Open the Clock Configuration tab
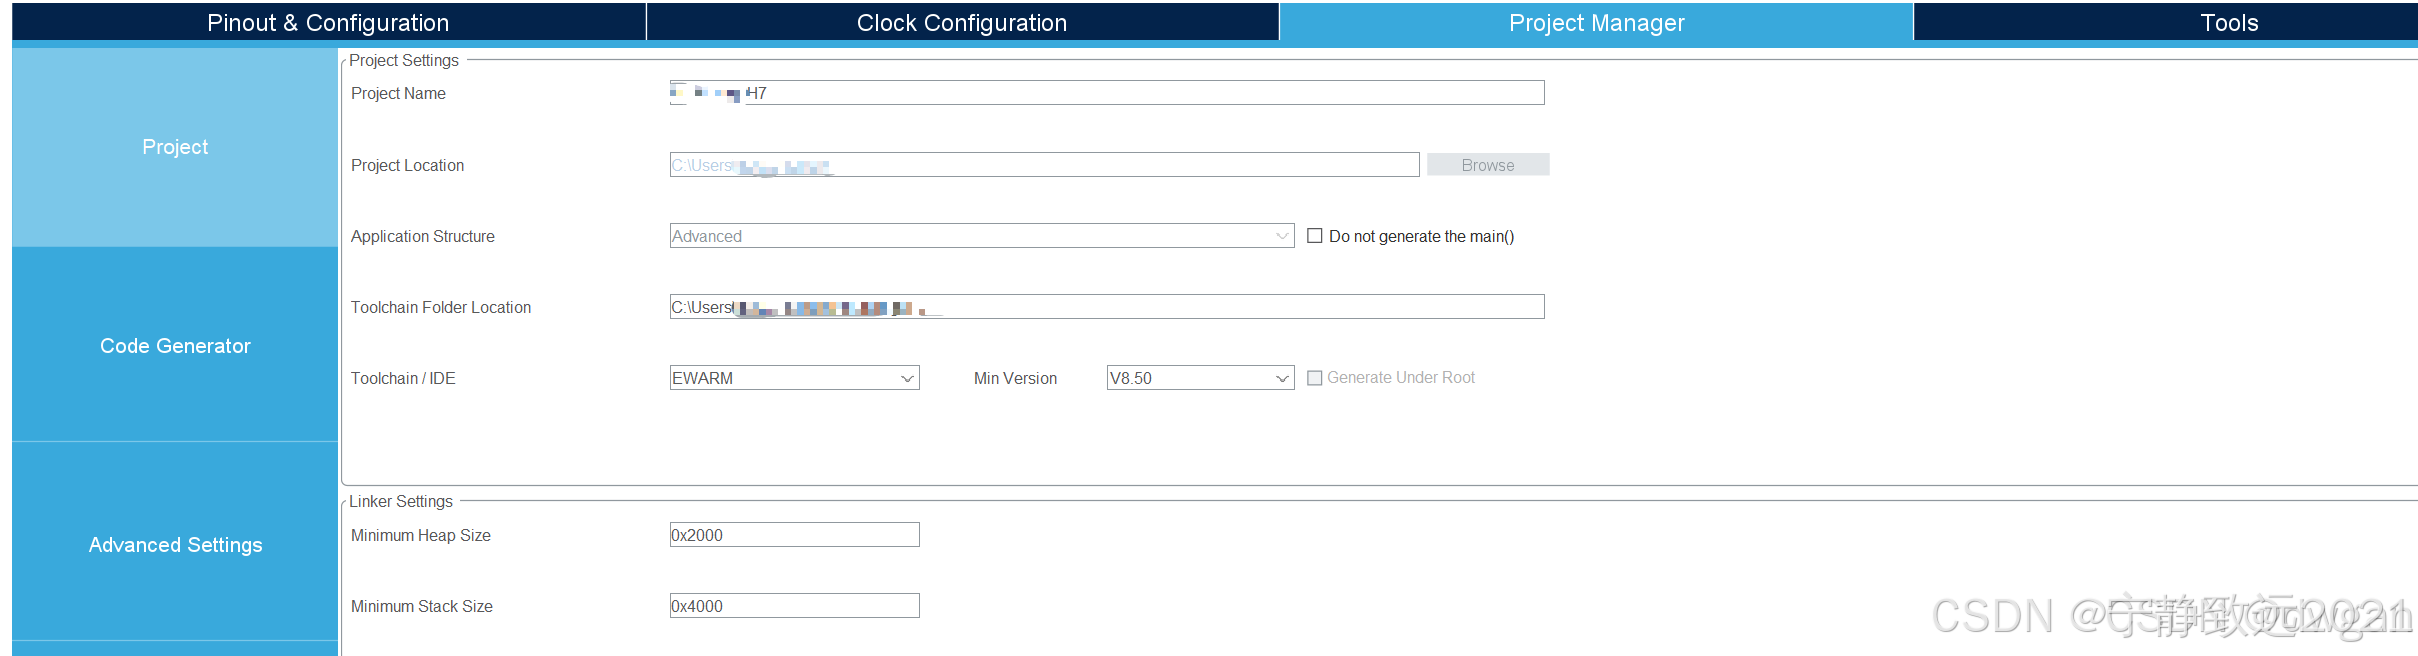This screenshot has width=2418, height=656. coord(962,22)
